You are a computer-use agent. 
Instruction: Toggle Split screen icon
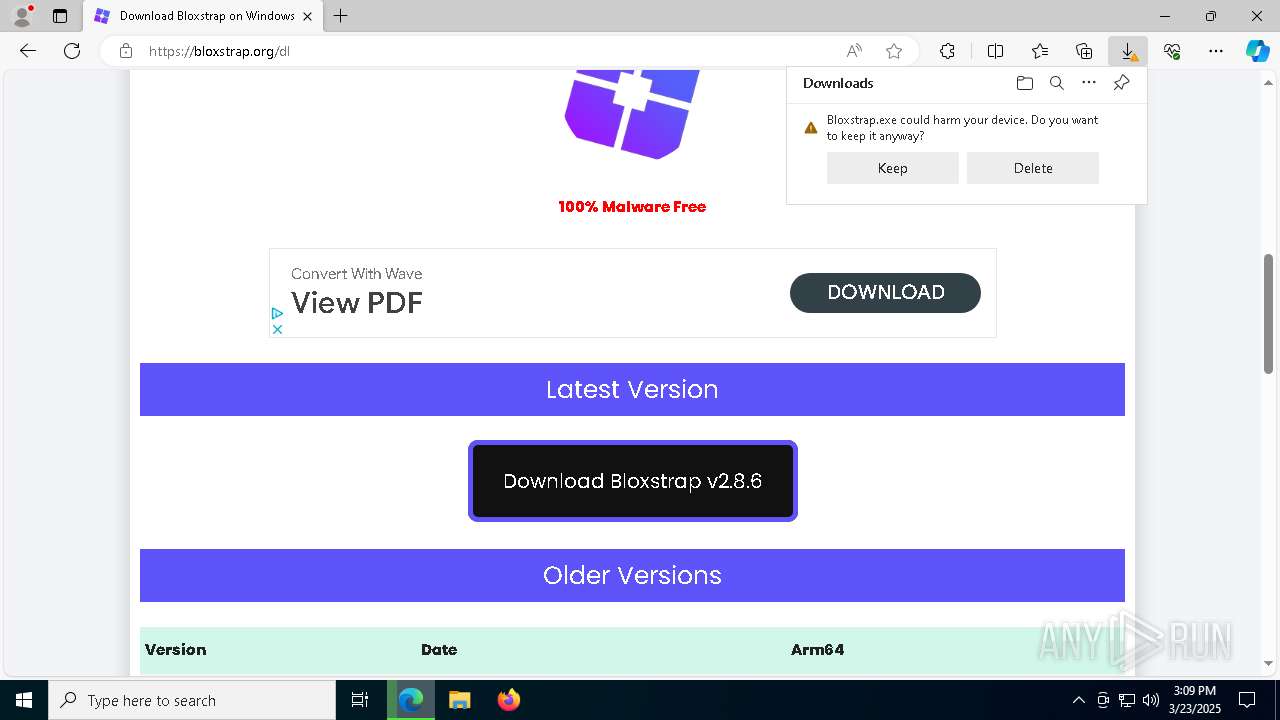[x=995, y=51]
